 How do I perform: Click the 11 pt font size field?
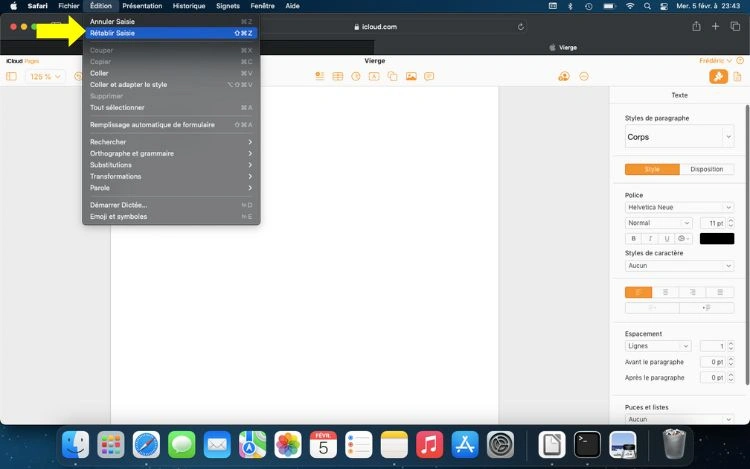pyautogui.click(x=713, y=223)
